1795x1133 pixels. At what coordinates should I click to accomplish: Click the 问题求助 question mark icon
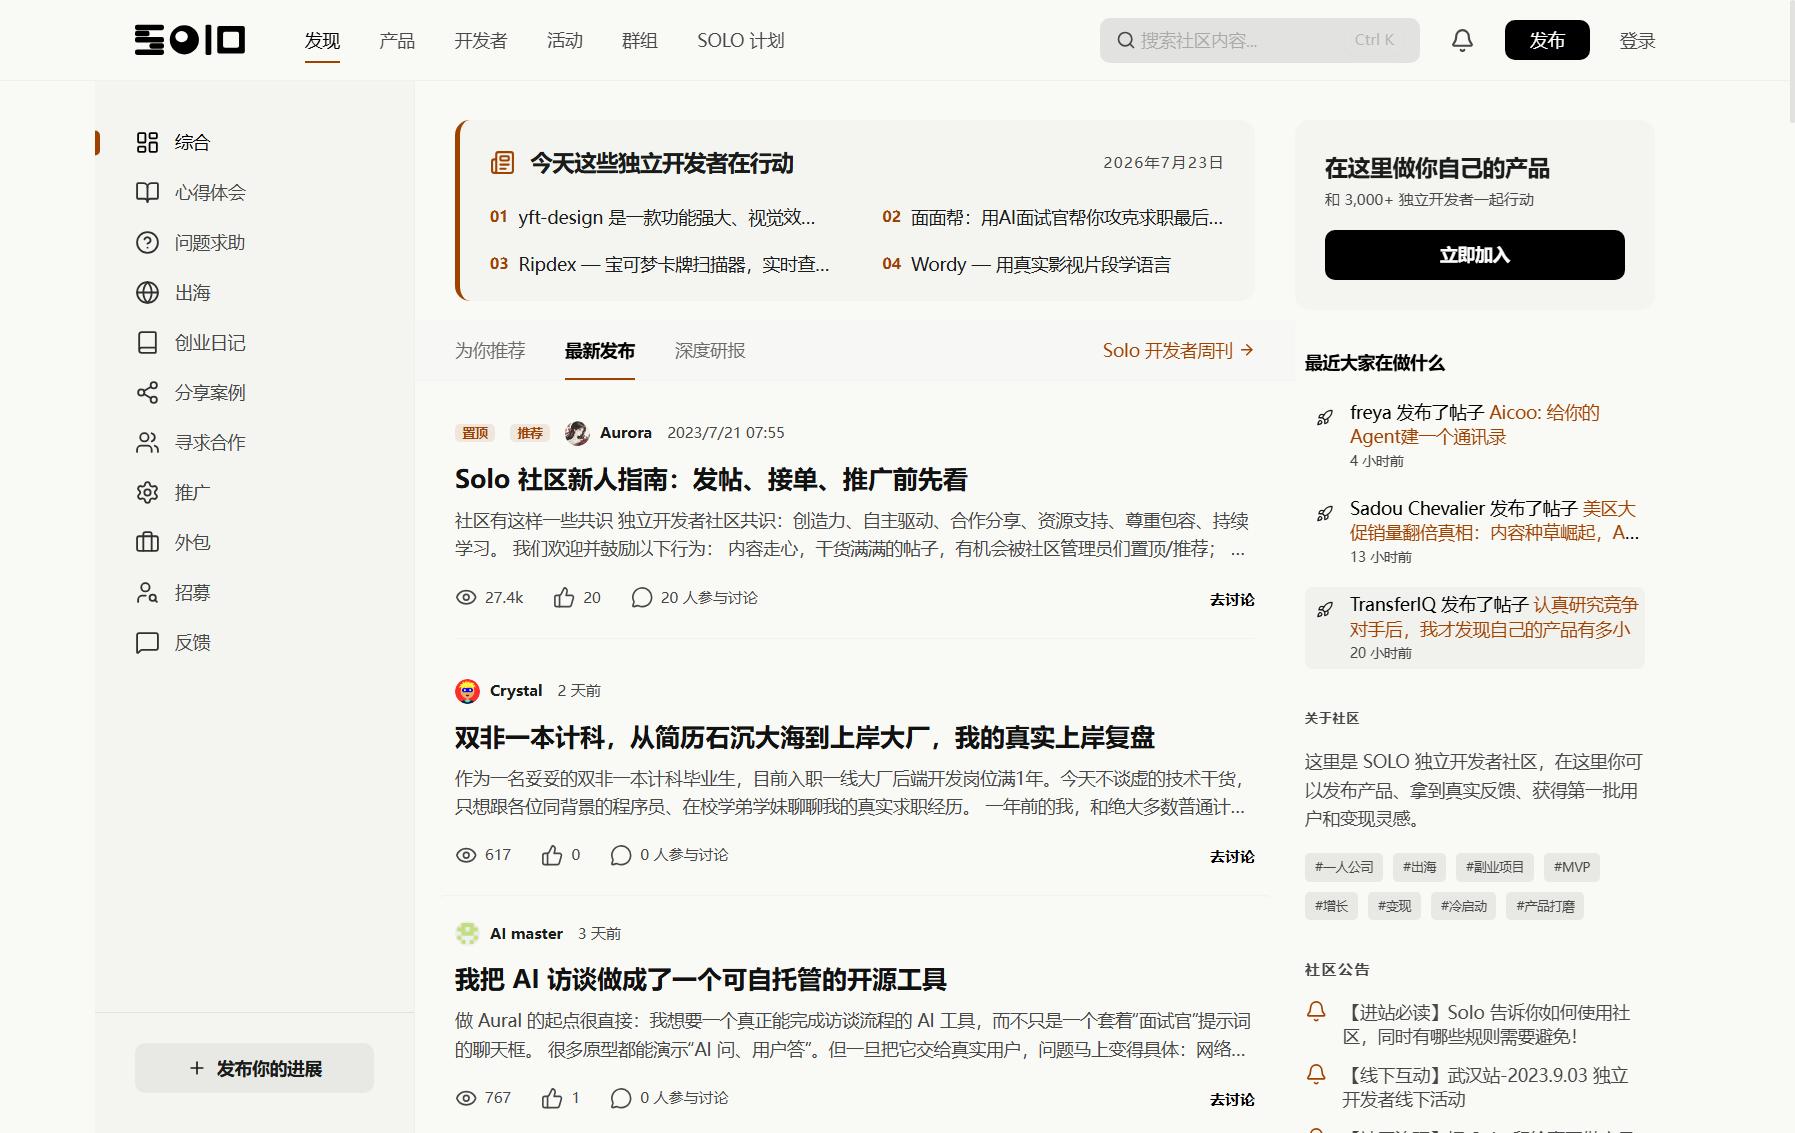point(147,242)
